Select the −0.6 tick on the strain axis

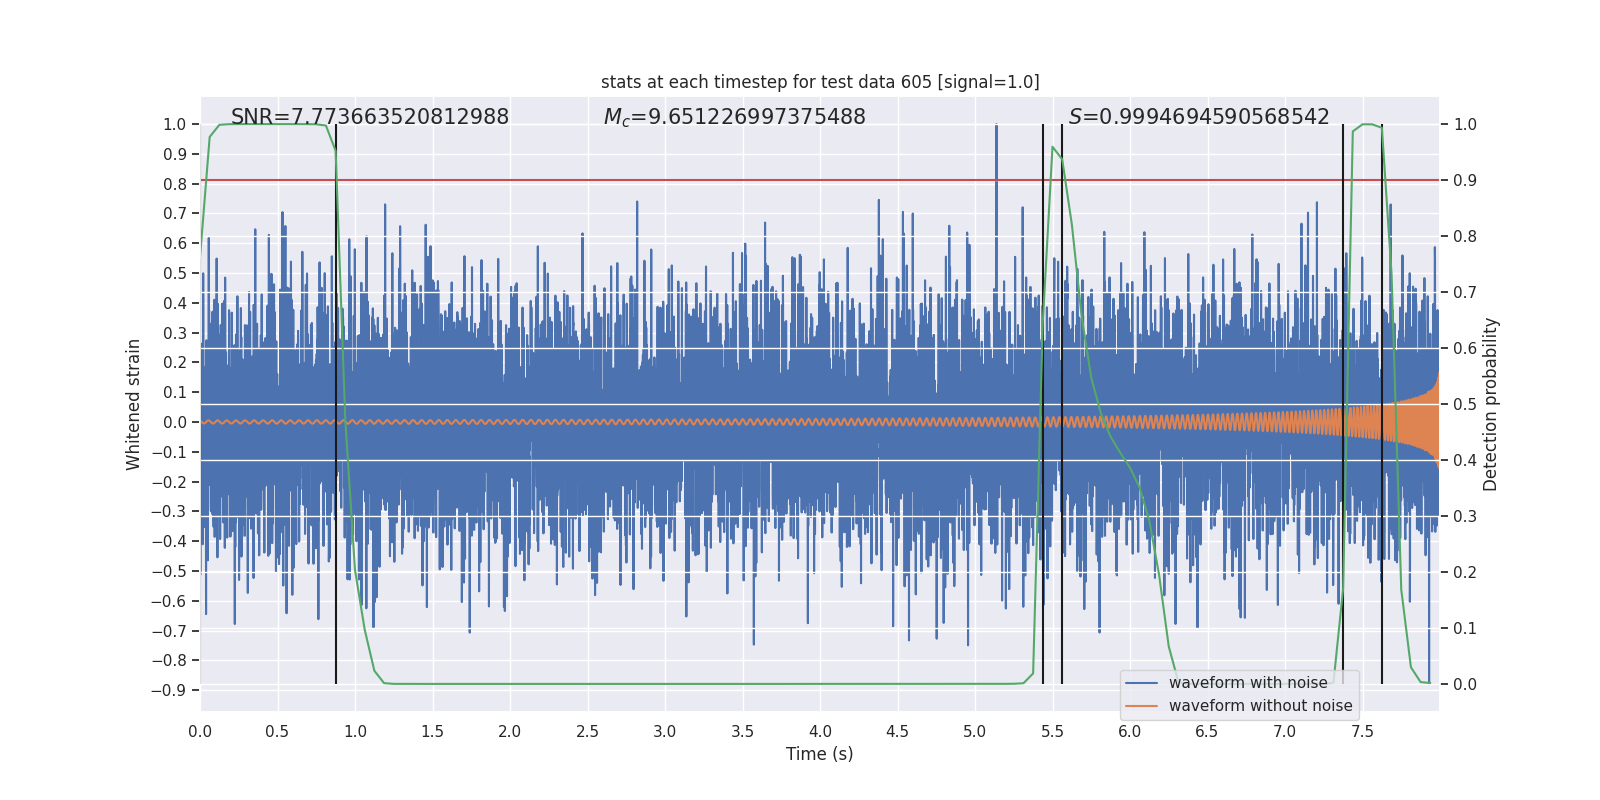[x=169, y=601]
